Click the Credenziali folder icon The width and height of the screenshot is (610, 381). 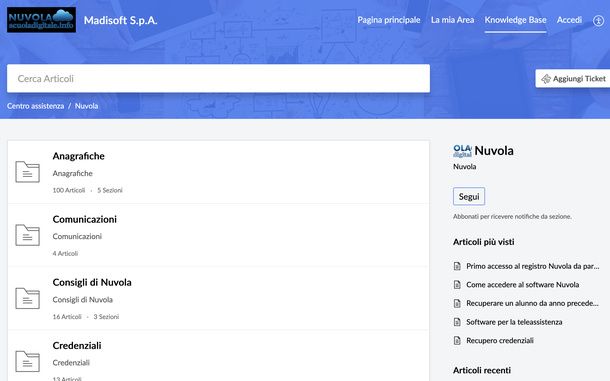click(x=27, y=361)
